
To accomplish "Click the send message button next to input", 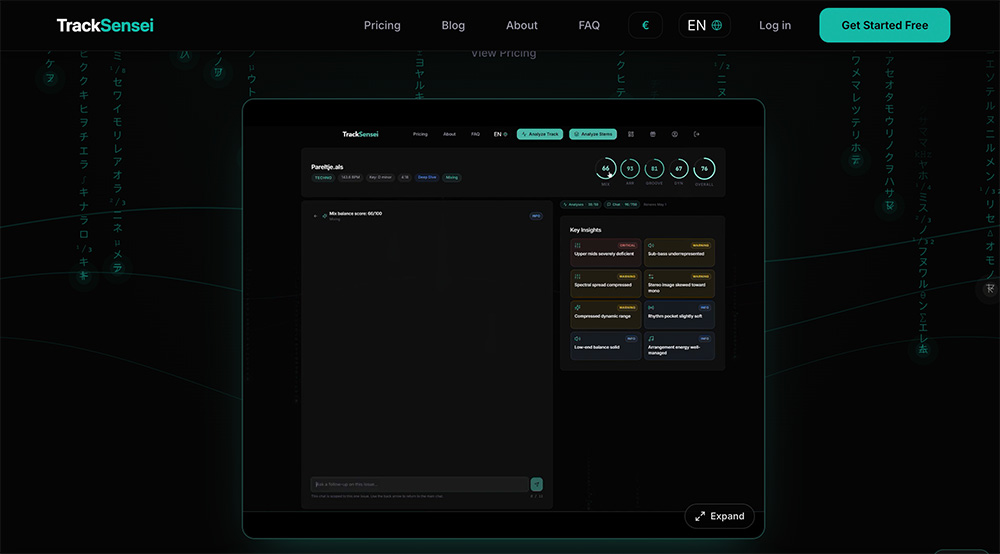I will [x=537, y=485].
